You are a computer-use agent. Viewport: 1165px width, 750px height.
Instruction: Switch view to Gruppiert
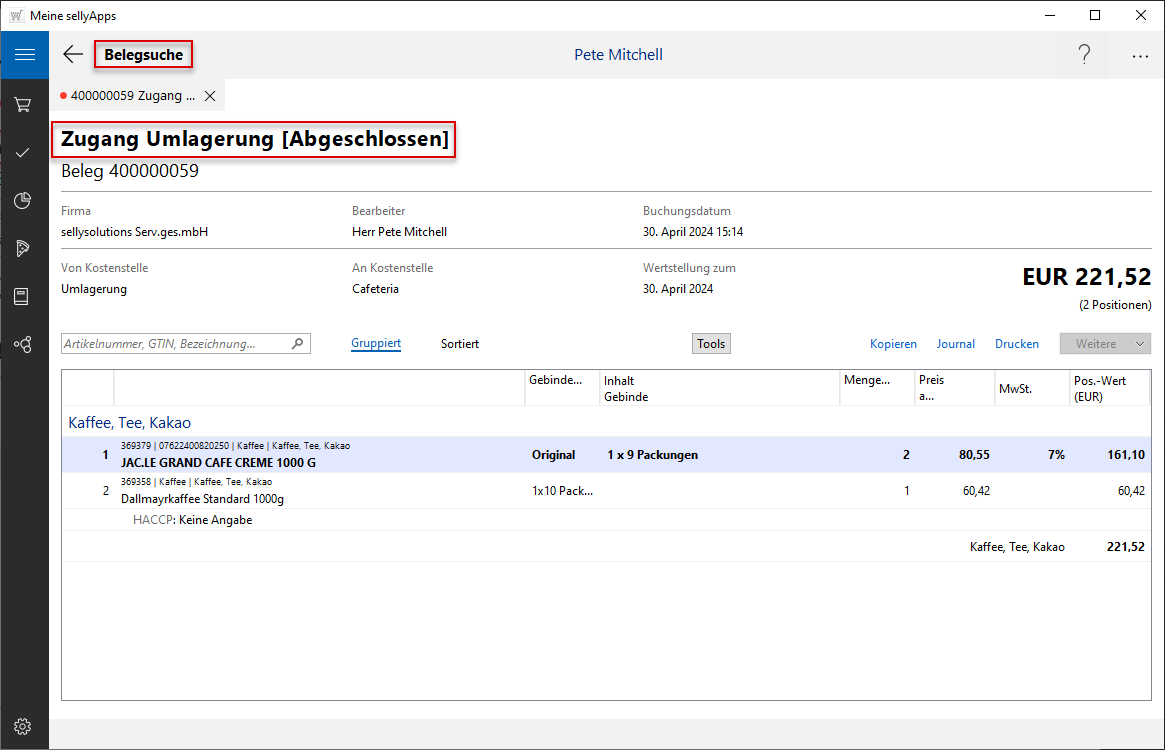[x=376, y=344]
